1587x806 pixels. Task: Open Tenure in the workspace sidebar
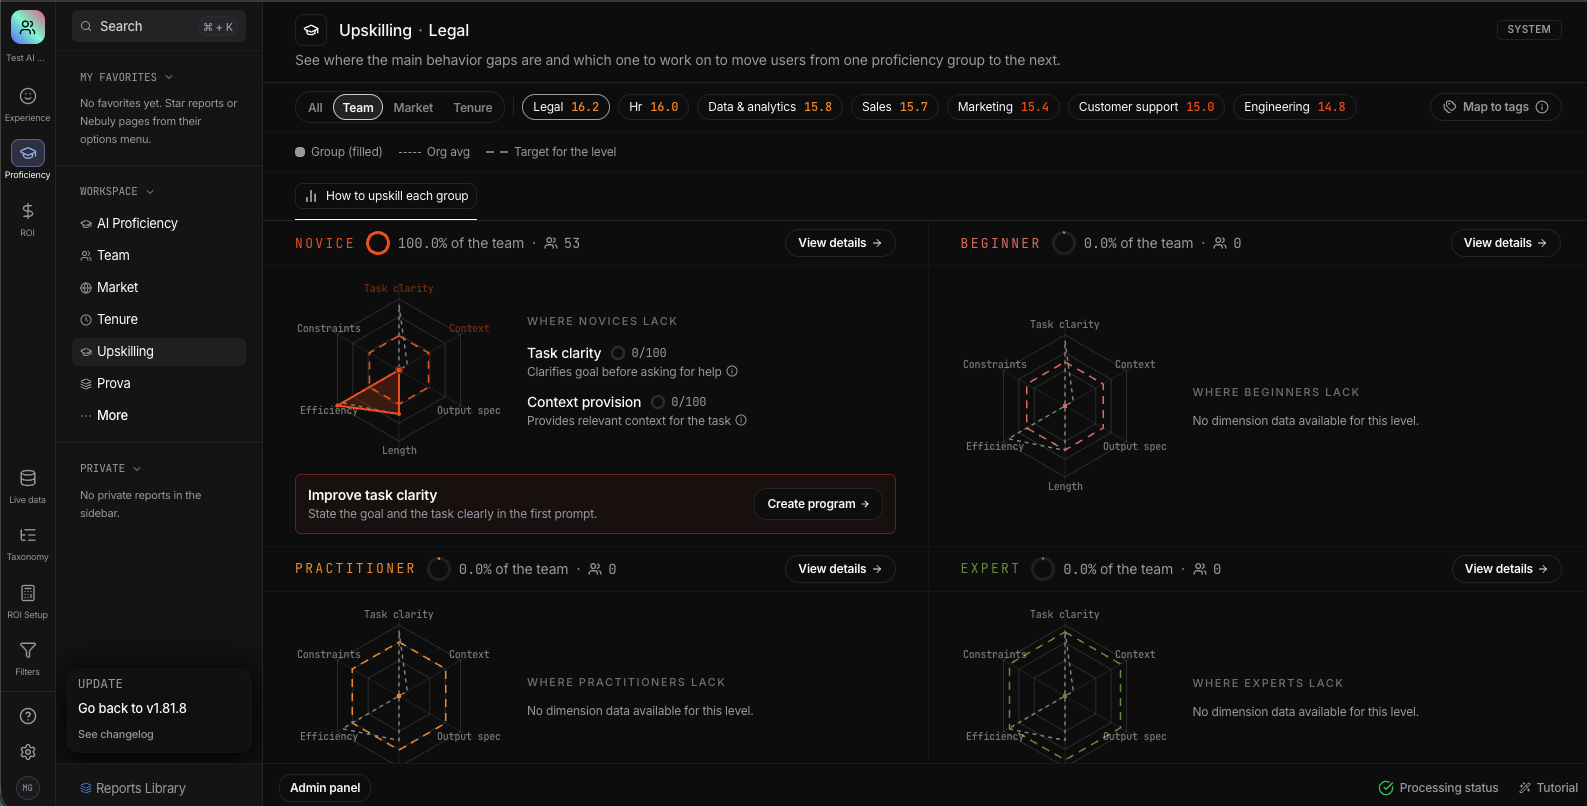(159, 319)
